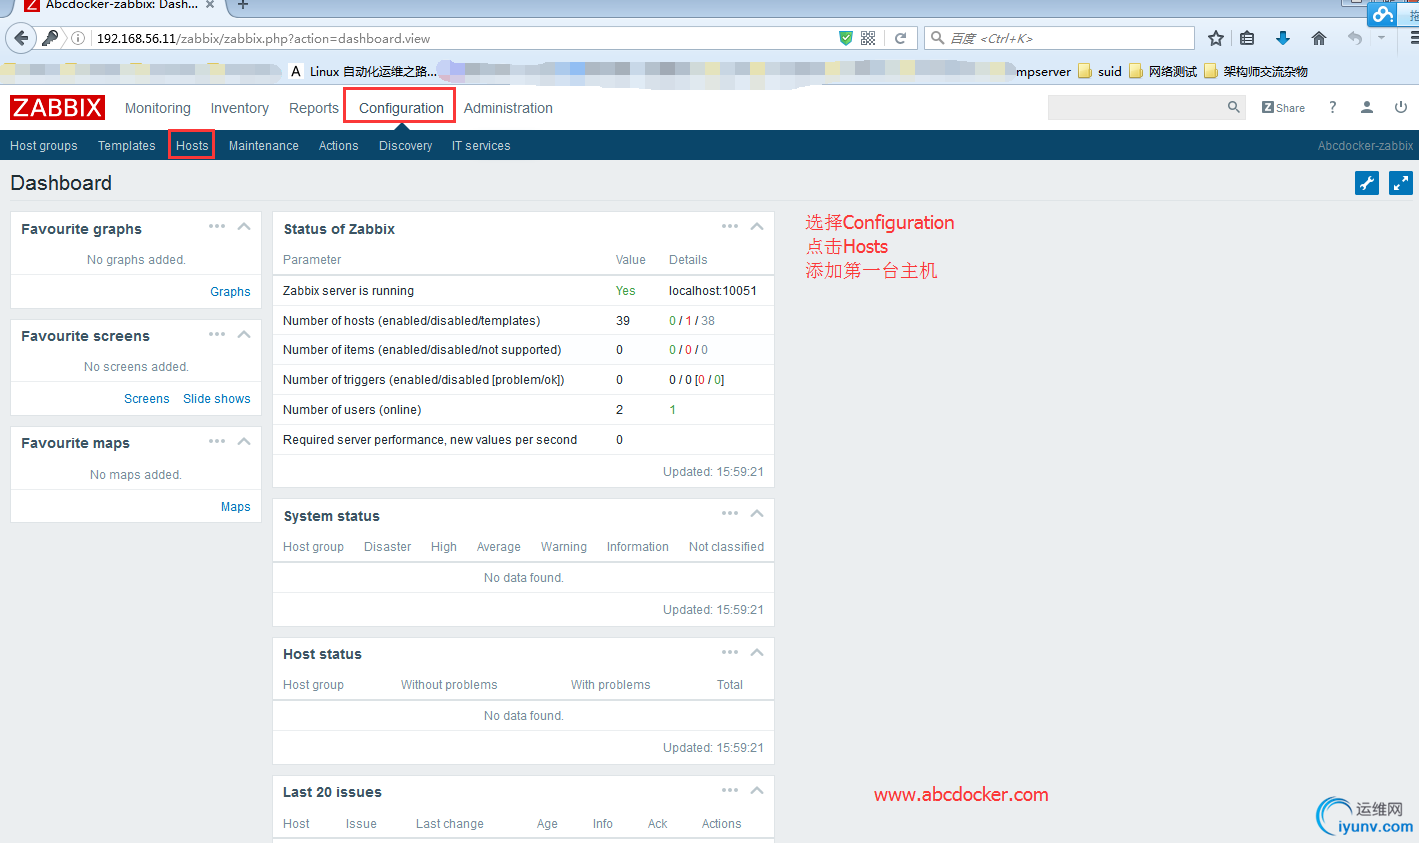Select Hosts submenu item
The height and width of the screenshot is (843, 1419).
coord(192,146)
